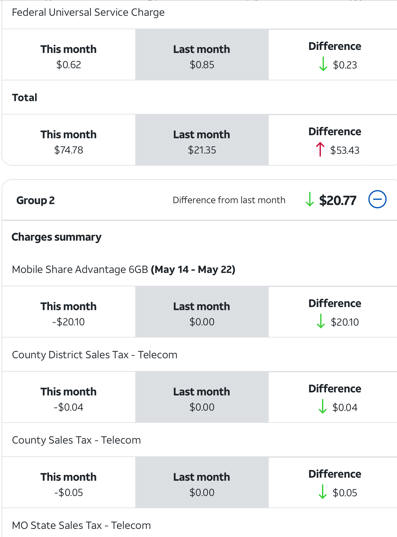Click the Total This month $74.78 cell
The height and width of the screenshot is (537, 397).
point(69,141)
